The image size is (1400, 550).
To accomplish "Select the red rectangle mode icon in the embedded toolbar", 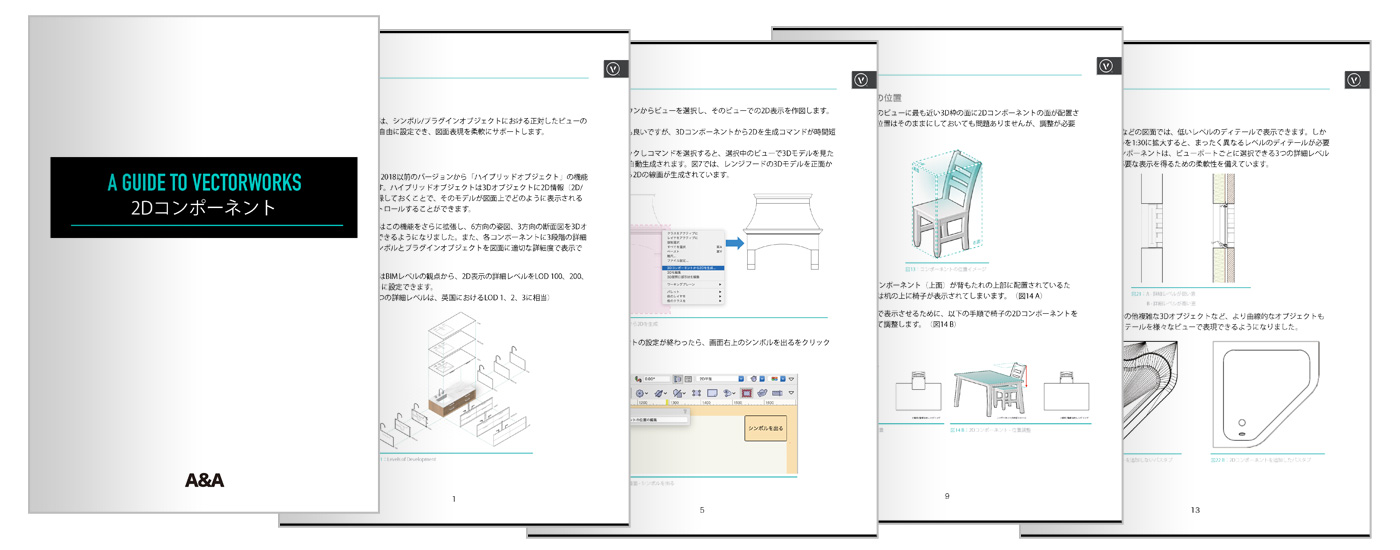I will point(746,394).
